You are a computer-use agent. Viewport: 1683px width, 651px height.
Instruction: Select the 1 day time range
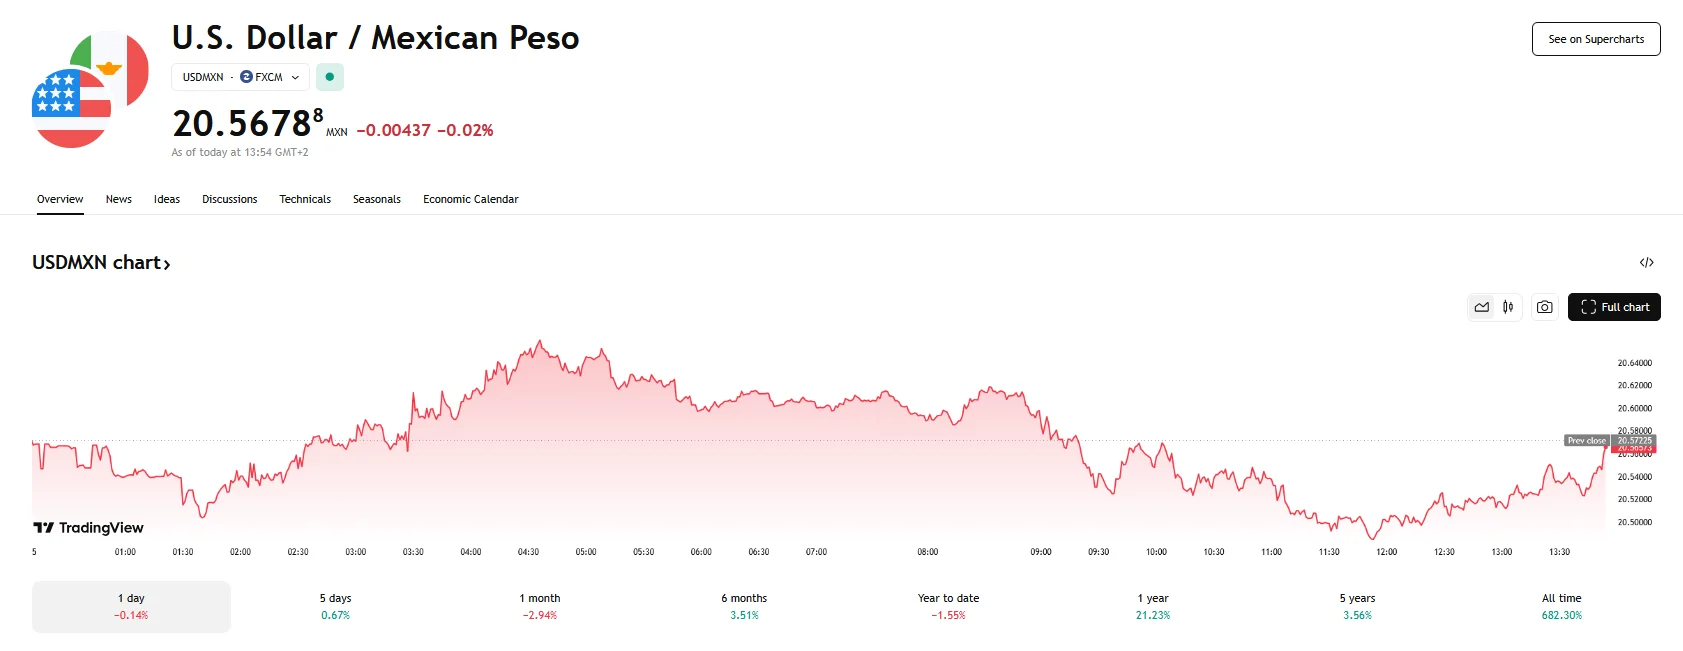131,606
